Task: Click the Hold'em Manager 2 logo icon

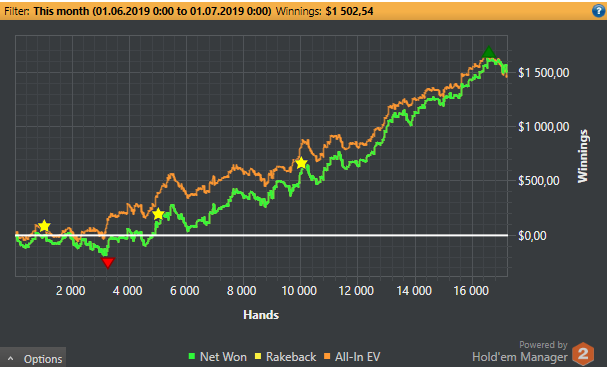Action: click(x=583, y=353)
